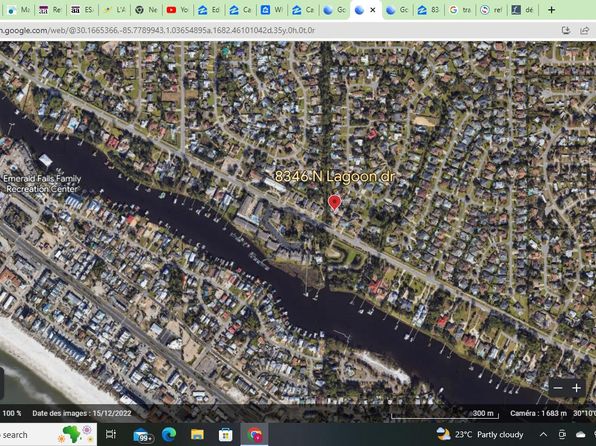Open a new browser tab

click(551, 10)
